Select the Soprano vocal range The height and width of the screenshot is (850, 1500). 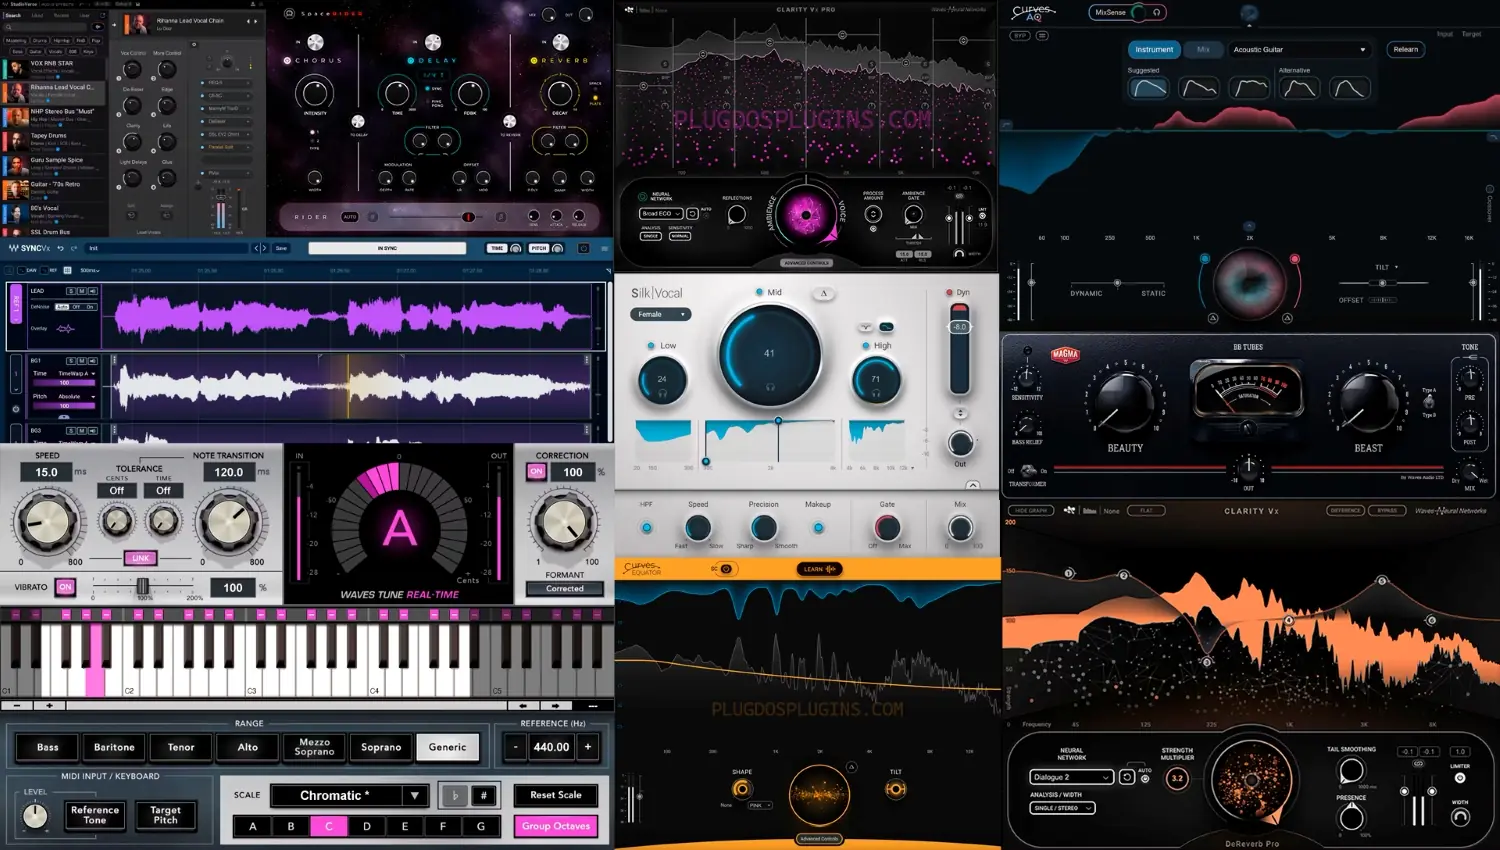point(381,747)
